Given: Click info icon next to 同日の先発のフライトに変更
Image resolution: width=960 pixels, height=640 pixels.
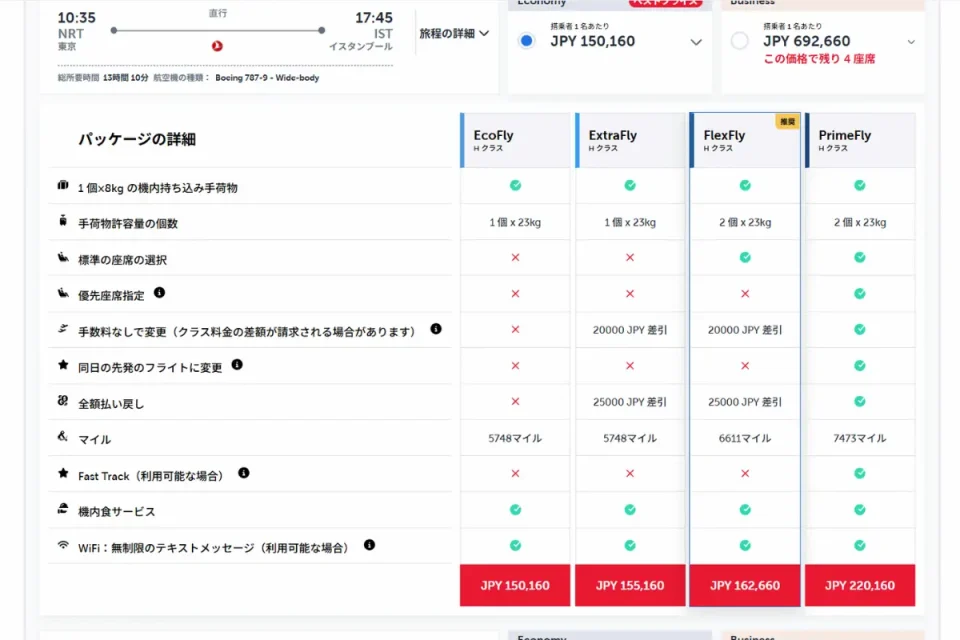Looking at the screenshot, I should click(x=237, y=365).
